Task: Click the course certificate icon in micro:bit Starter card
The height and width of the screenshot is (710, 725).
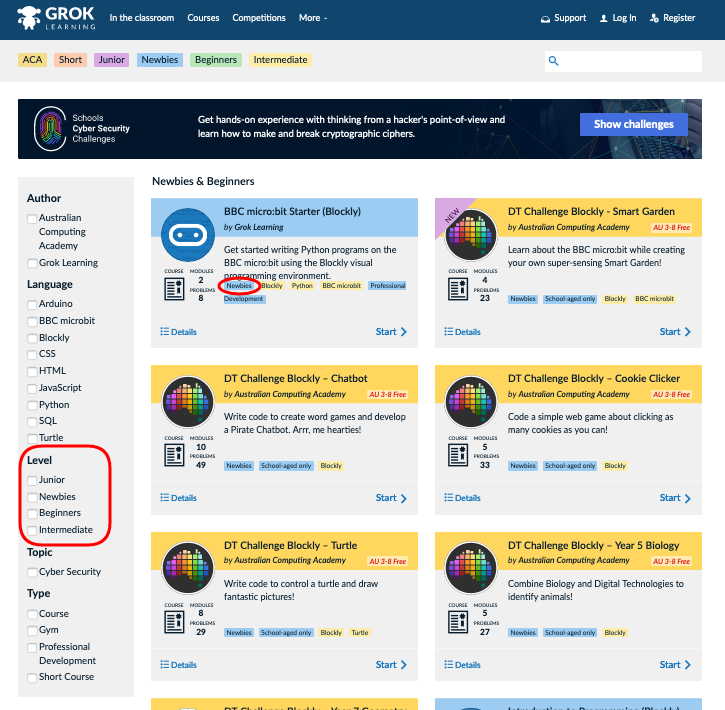Action: (x=174, y=289)
